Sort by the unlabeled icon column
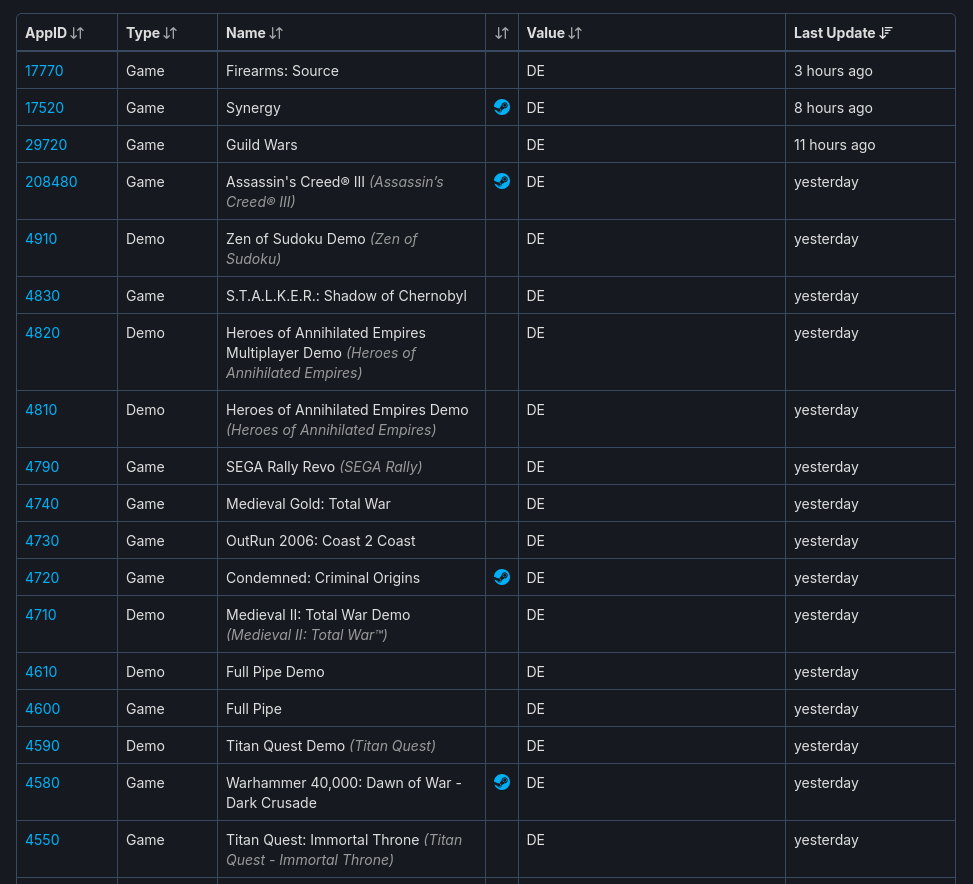Screen dimensions: 973x884 click(501, 33)
